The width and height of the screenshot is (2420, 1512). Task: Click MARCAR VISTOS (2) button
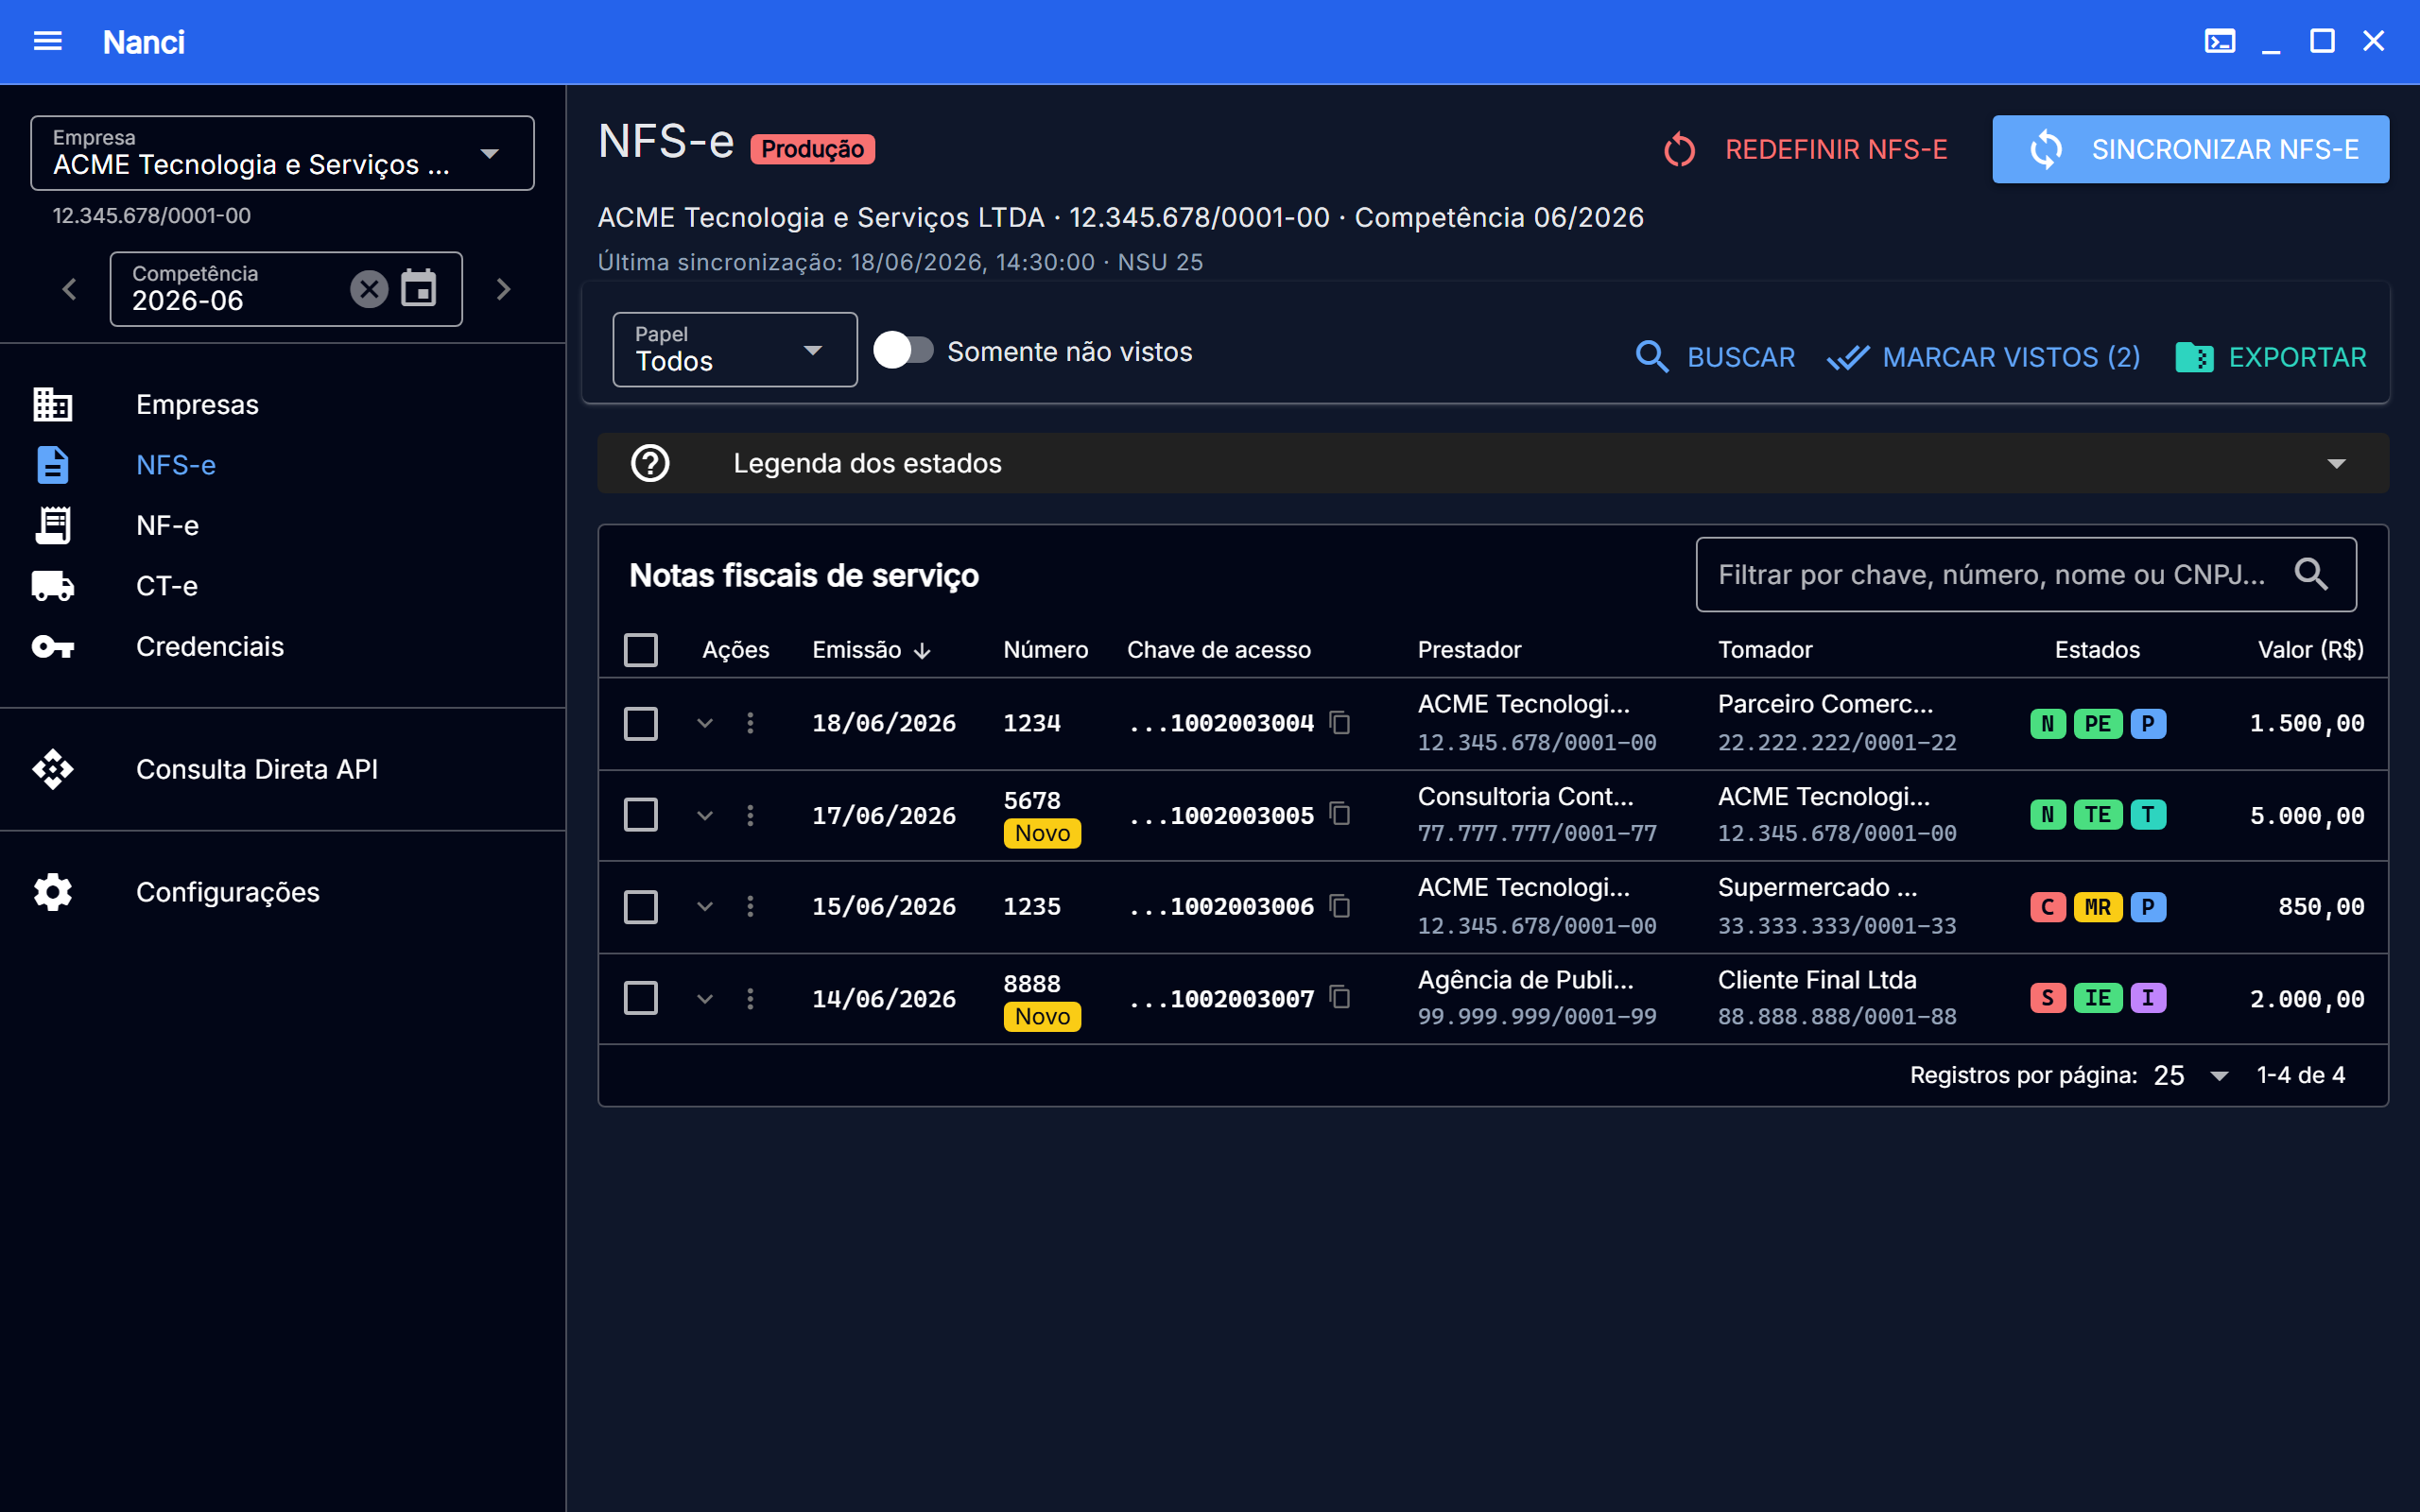click(x=1984, y=357)
